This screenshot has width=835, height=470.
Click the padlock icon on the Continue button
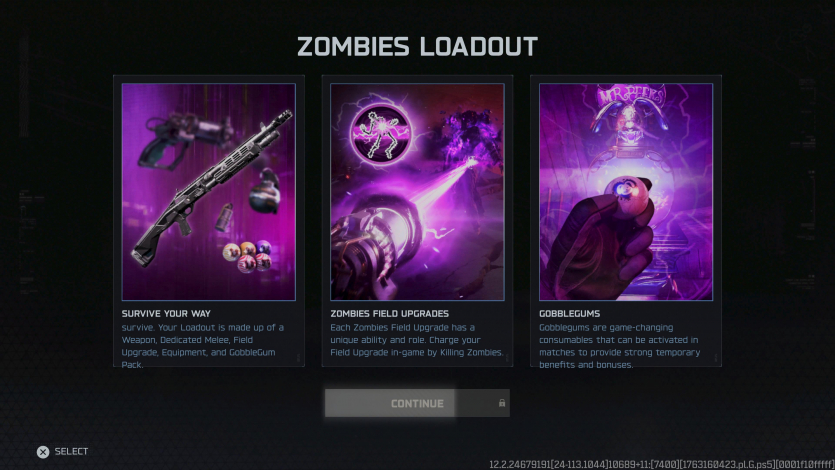pyautogui.click(x=502, y=403)
